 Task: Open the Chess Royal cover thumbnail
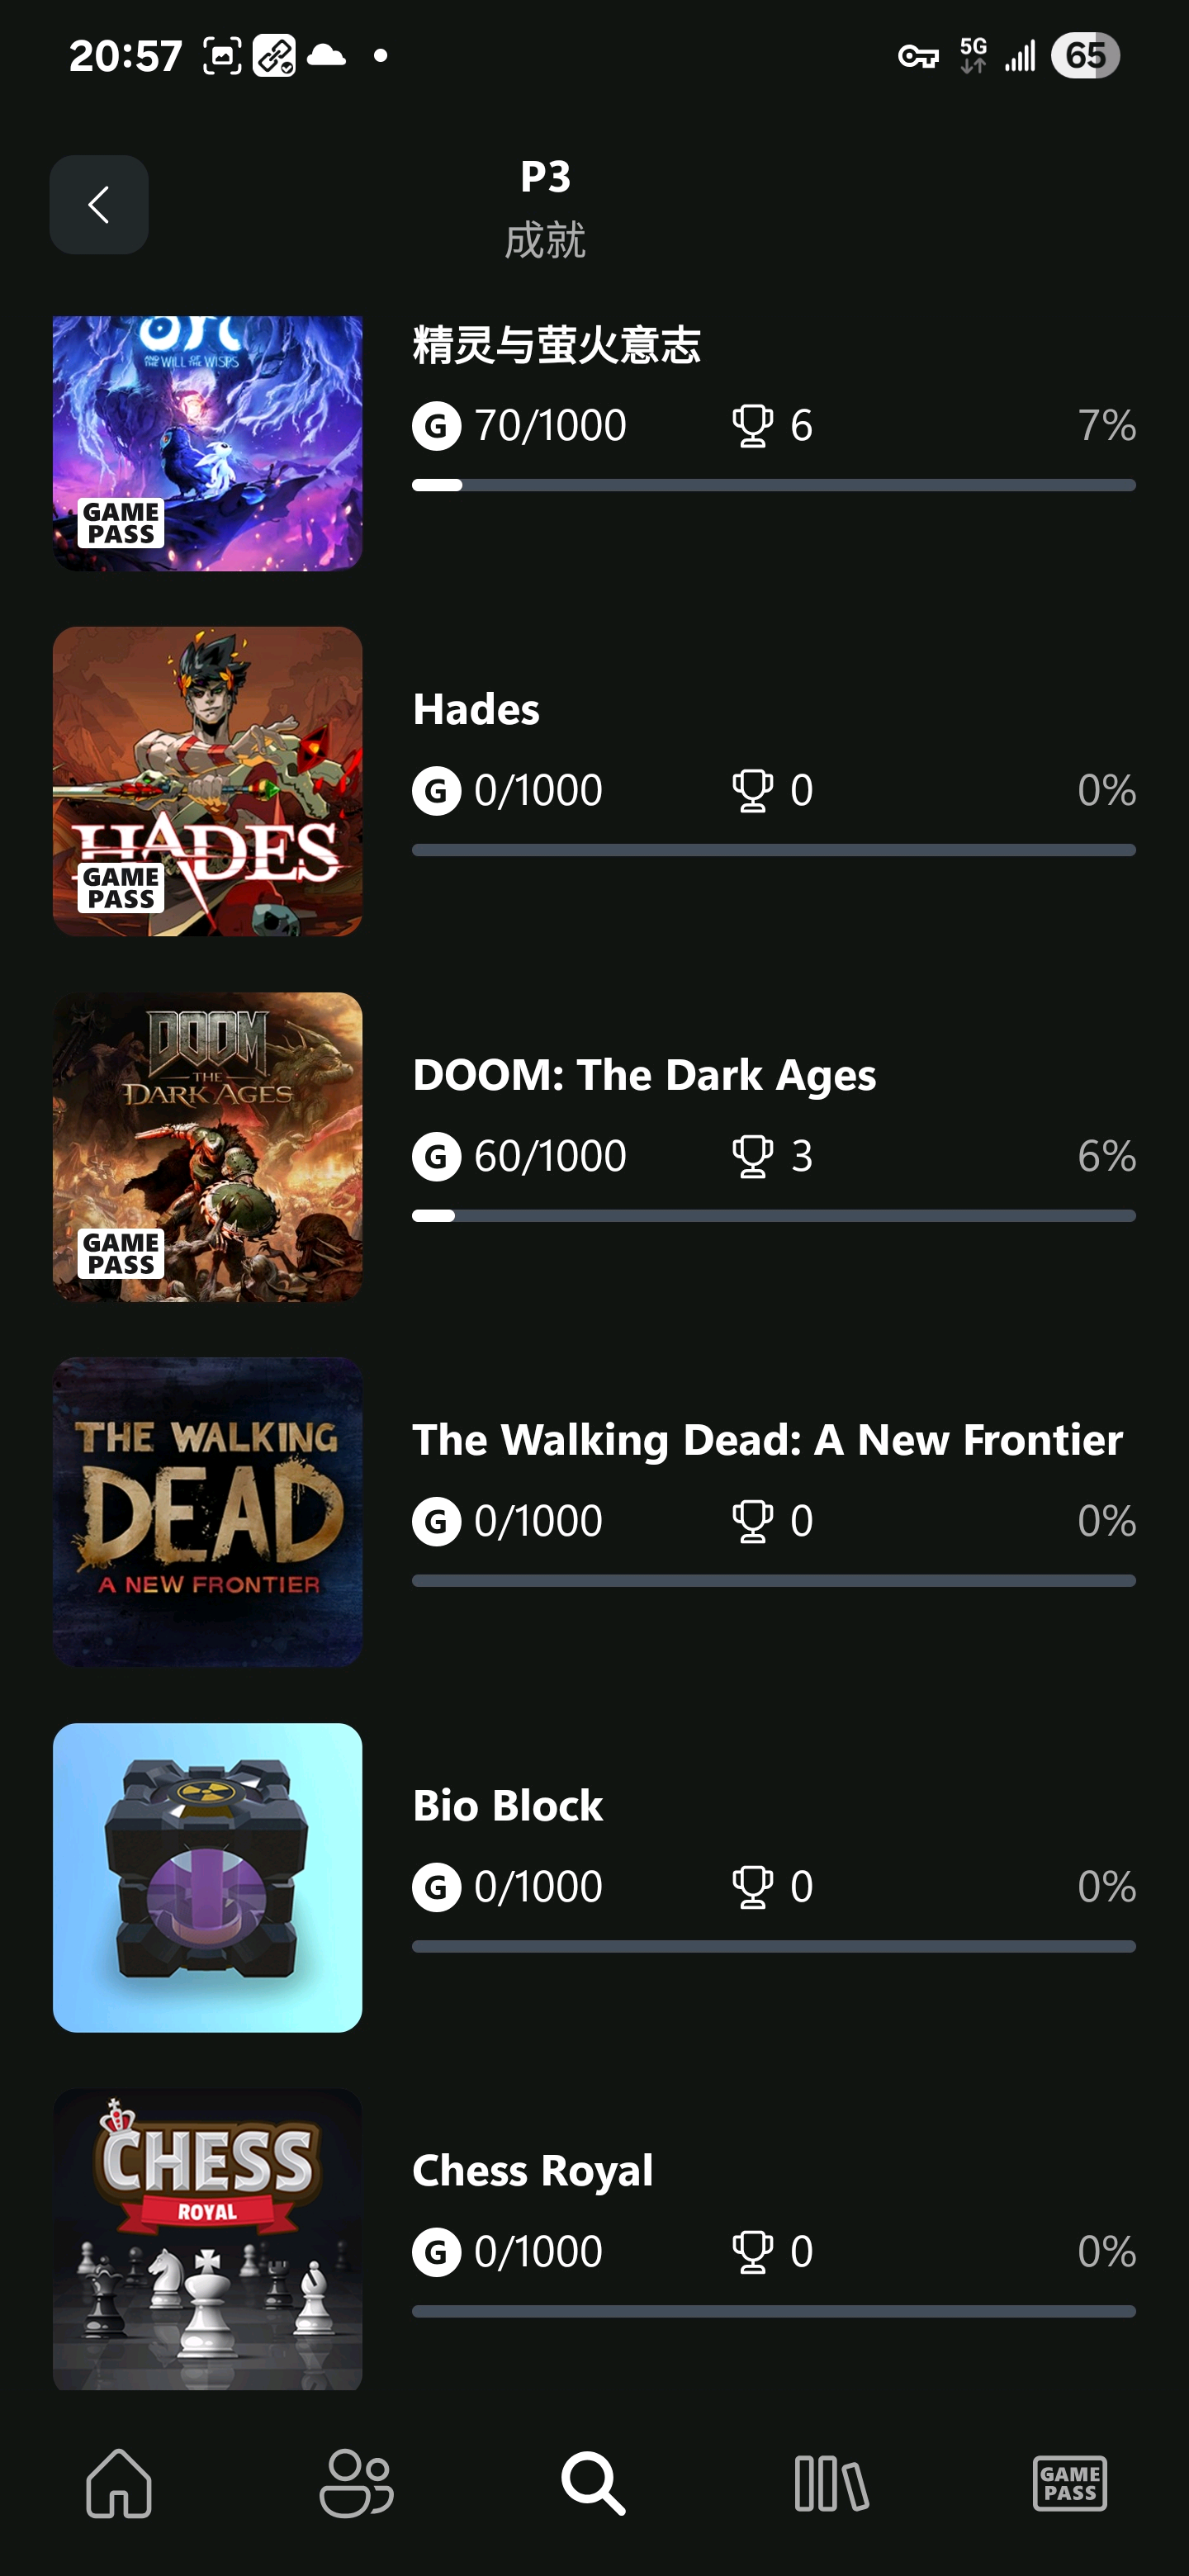tap(208, 2238)
